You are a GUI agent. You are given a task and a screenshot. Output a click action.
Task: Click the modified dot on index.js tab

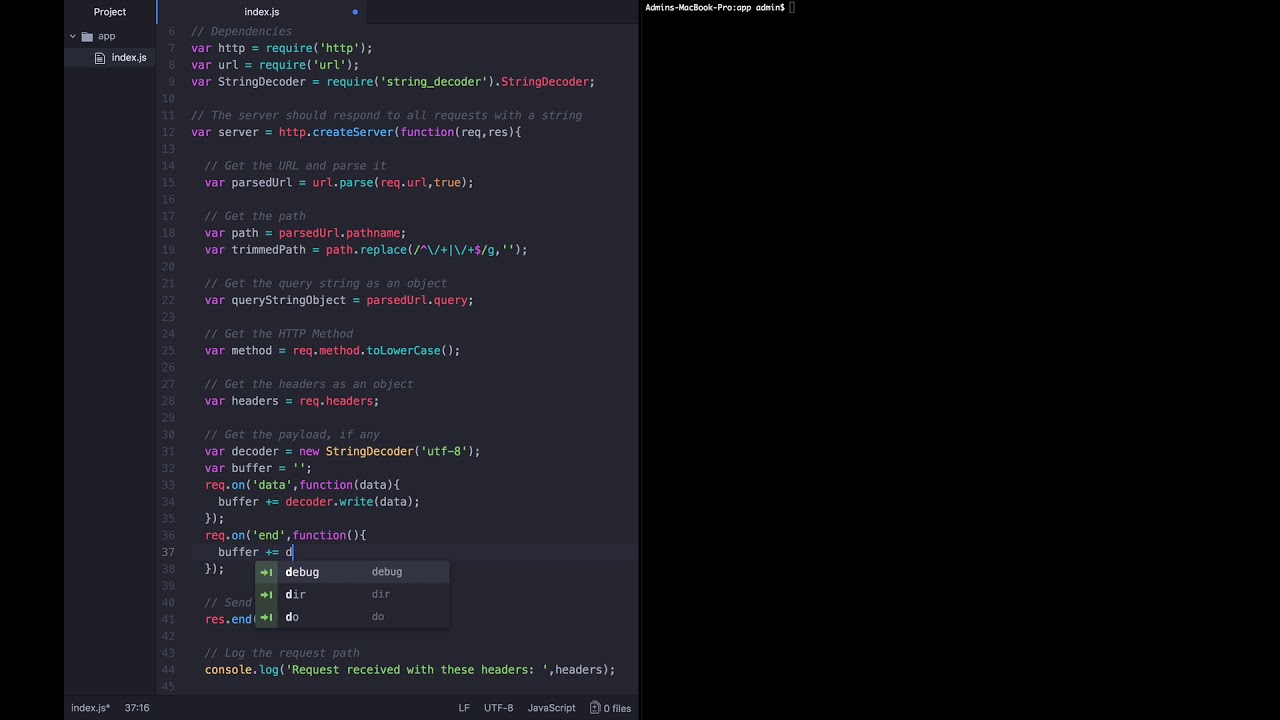click(x=355, y=12)
